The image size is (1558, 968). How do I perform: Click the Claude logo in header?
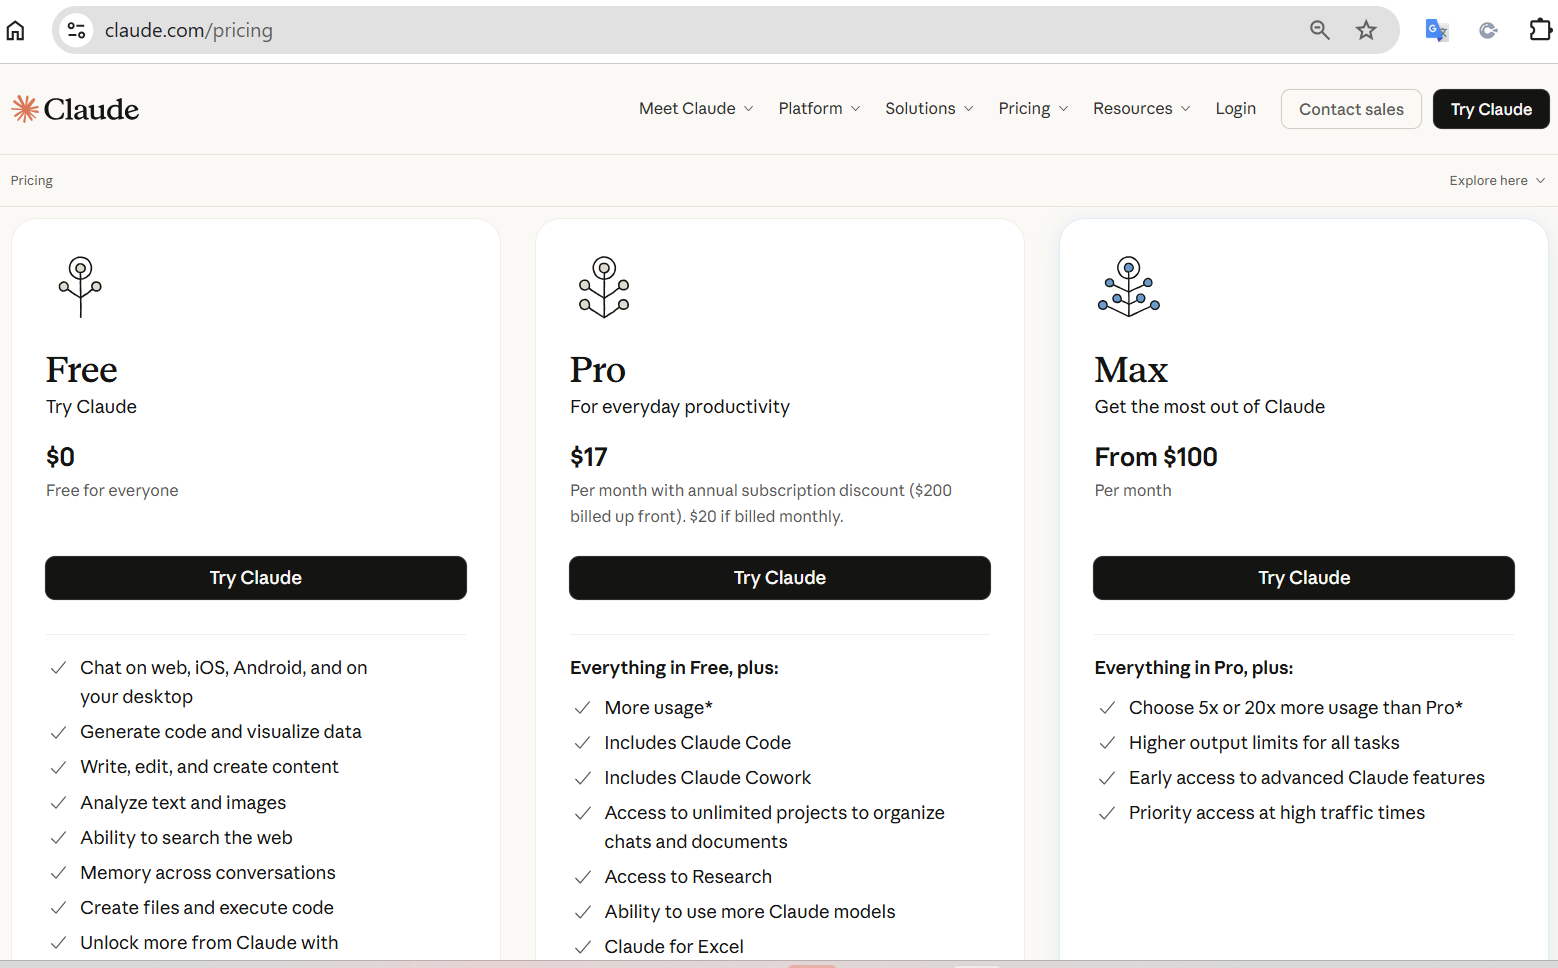tap(76, 109)
